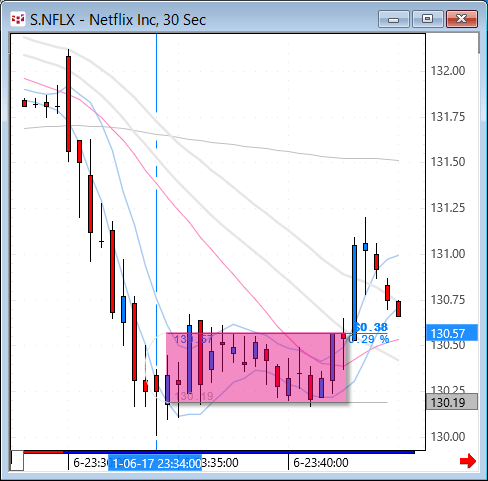This screenshot has height=481, width=488.
Task: Click the 3:35:00 time axis label
Action: pyautogui.click(x=220, y=463)
